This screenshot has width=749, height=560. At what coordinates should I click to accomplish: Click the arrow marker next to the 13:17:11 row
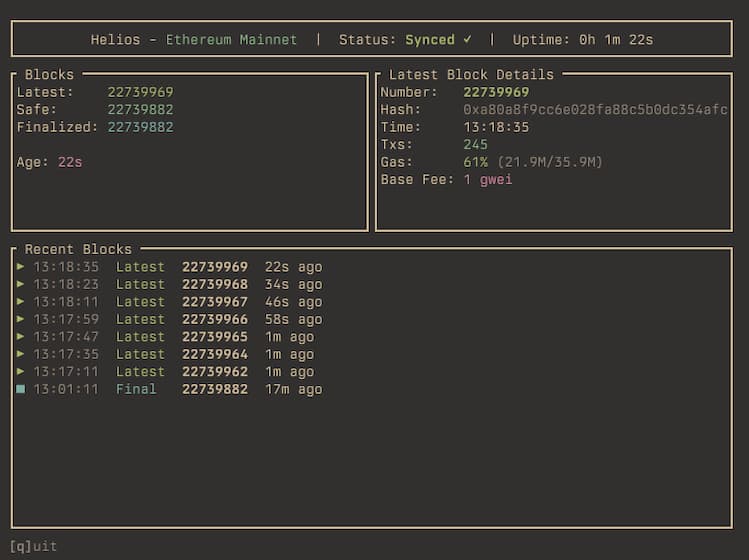tap(20, 372)
